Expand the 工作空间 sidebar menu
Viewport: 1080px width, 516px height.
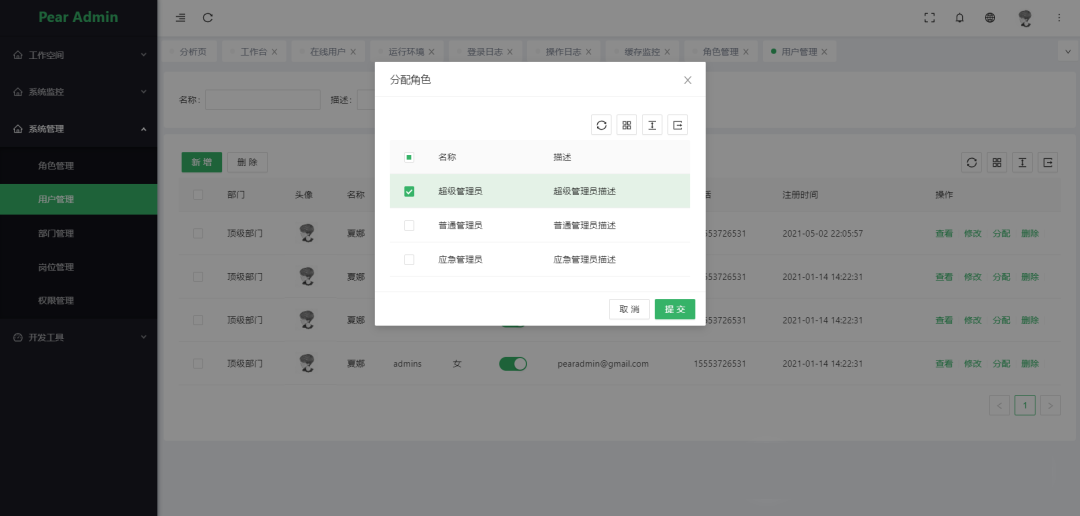click(78, 55)
